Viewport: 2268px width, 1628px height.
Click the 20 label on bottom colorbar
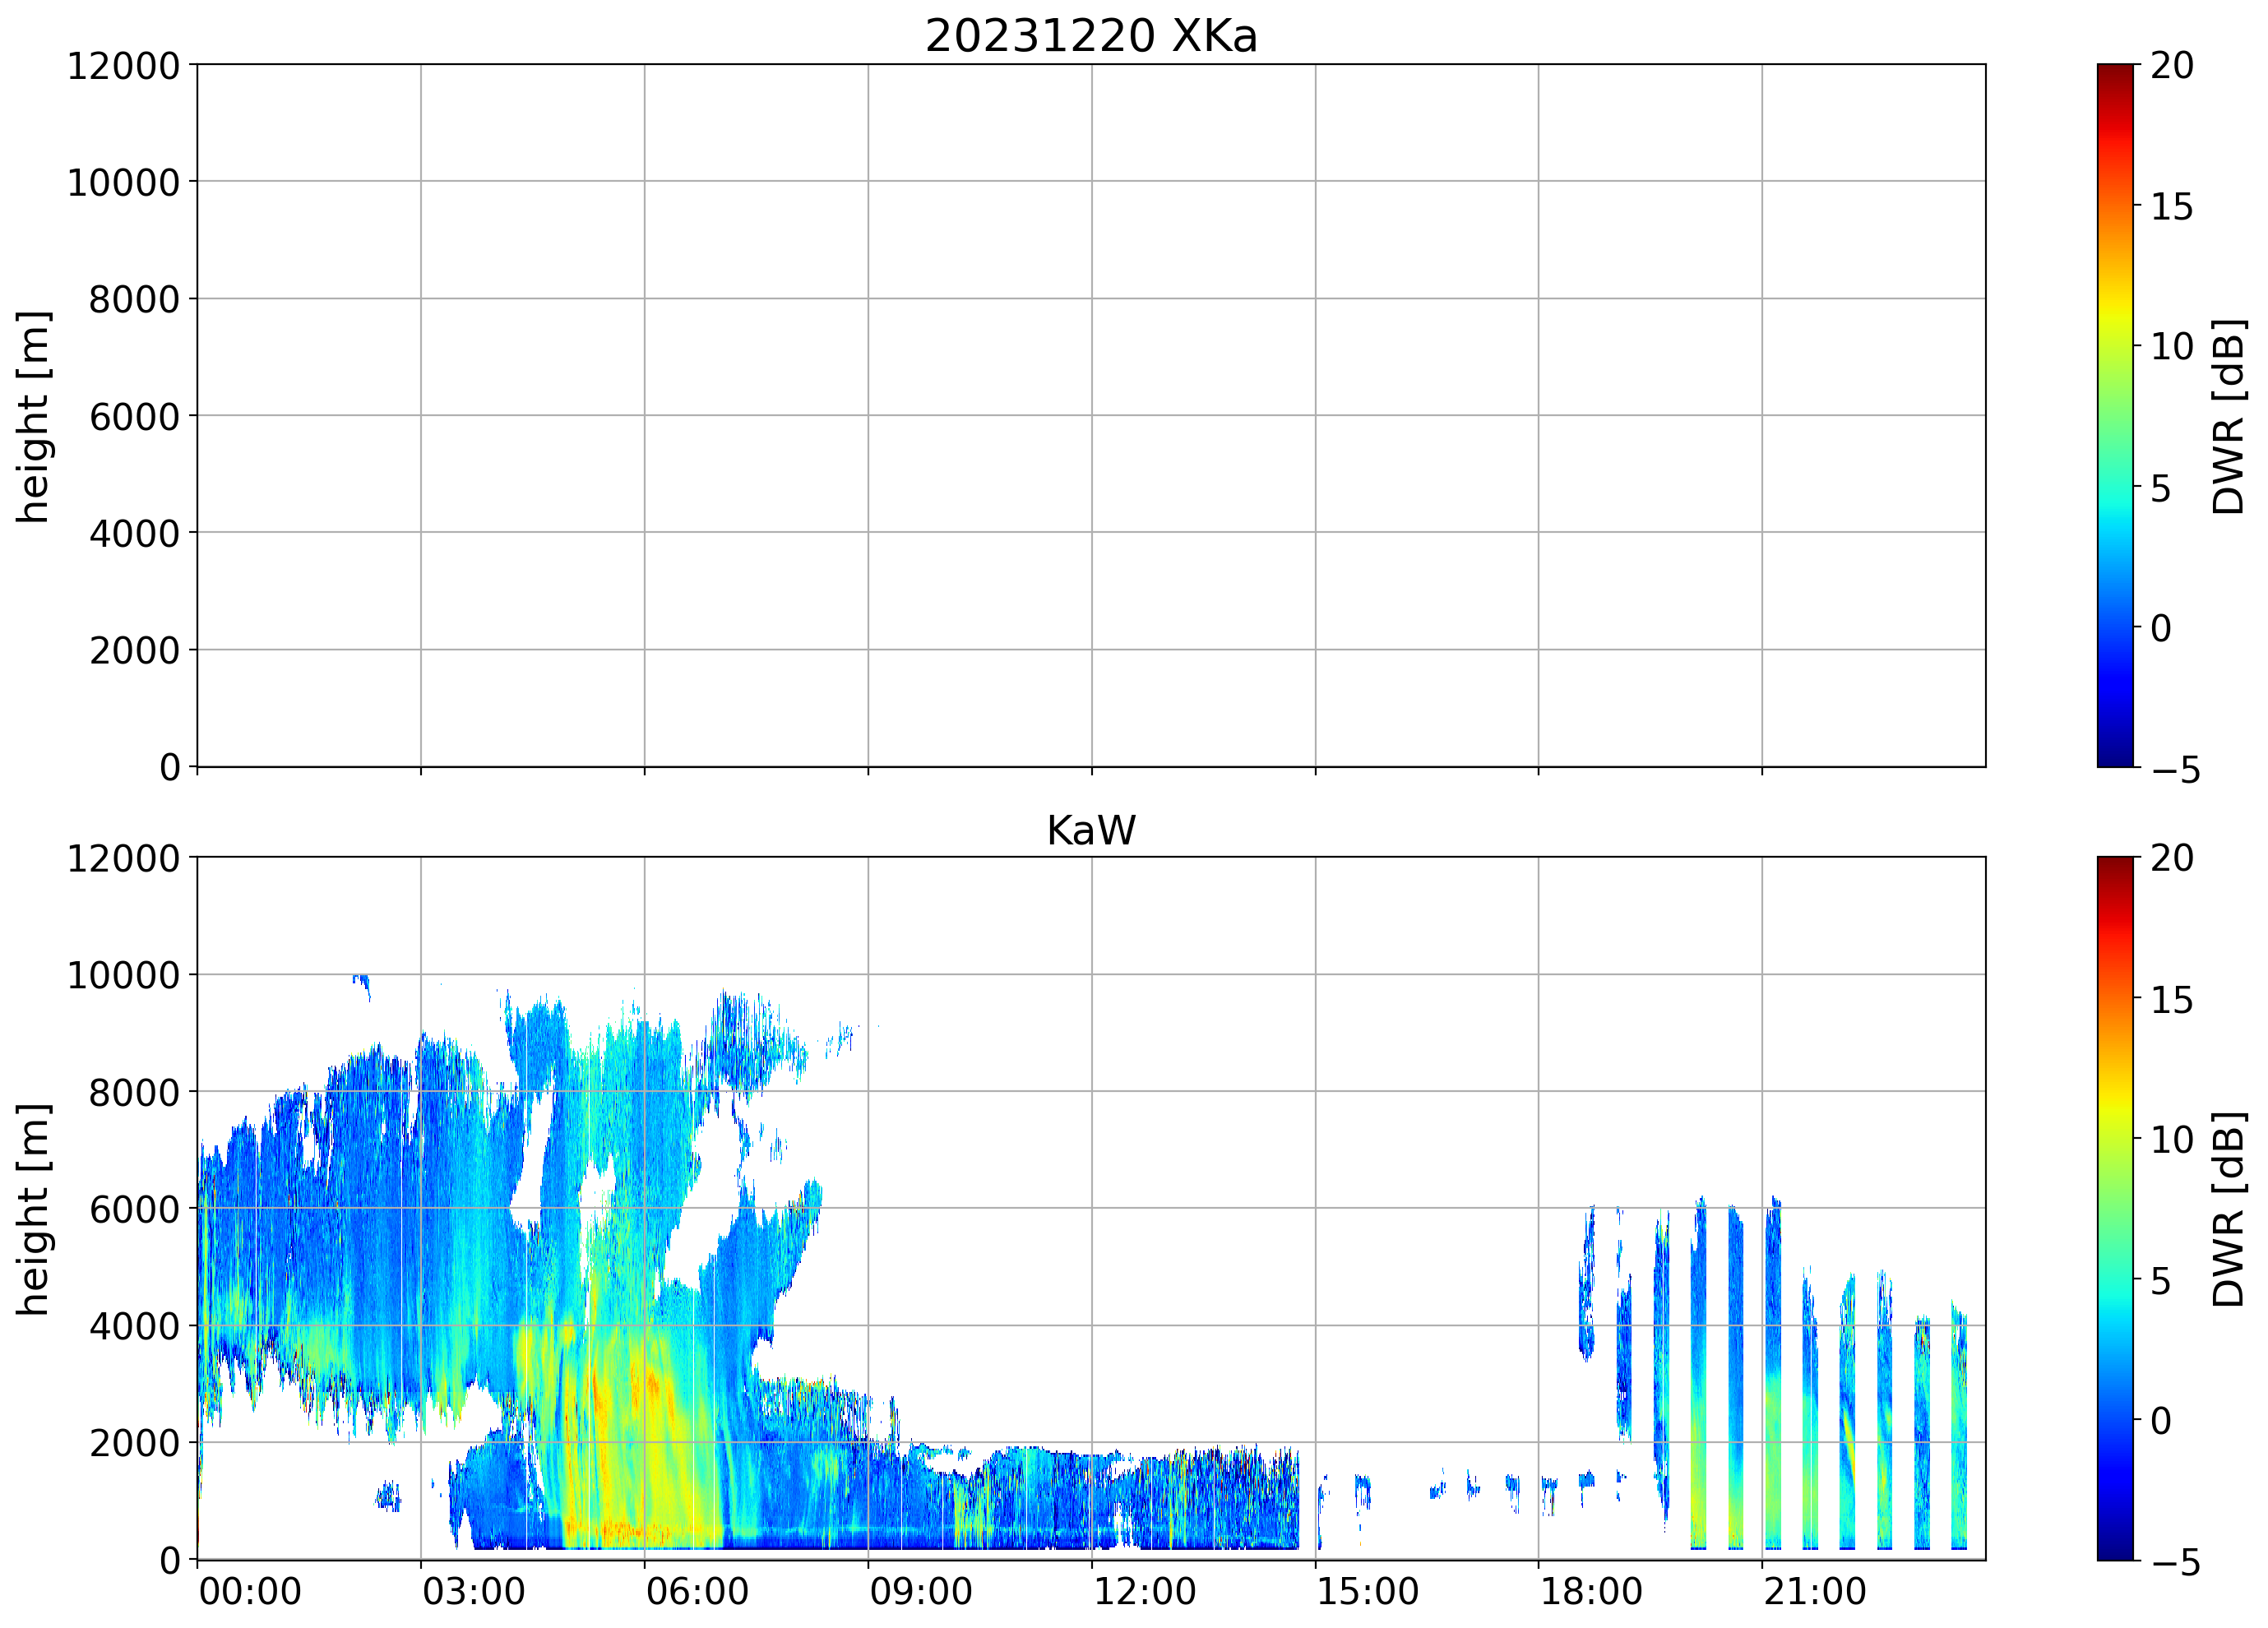coord(2172,858)
